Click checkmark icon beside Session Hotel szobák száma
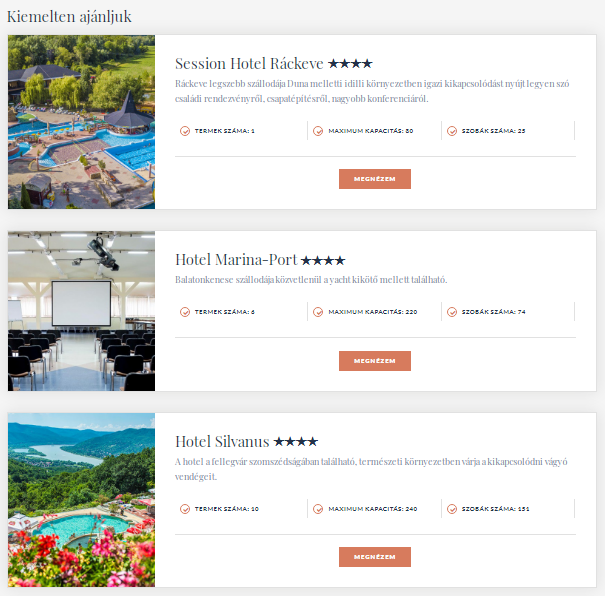 (x=452, y=131)
